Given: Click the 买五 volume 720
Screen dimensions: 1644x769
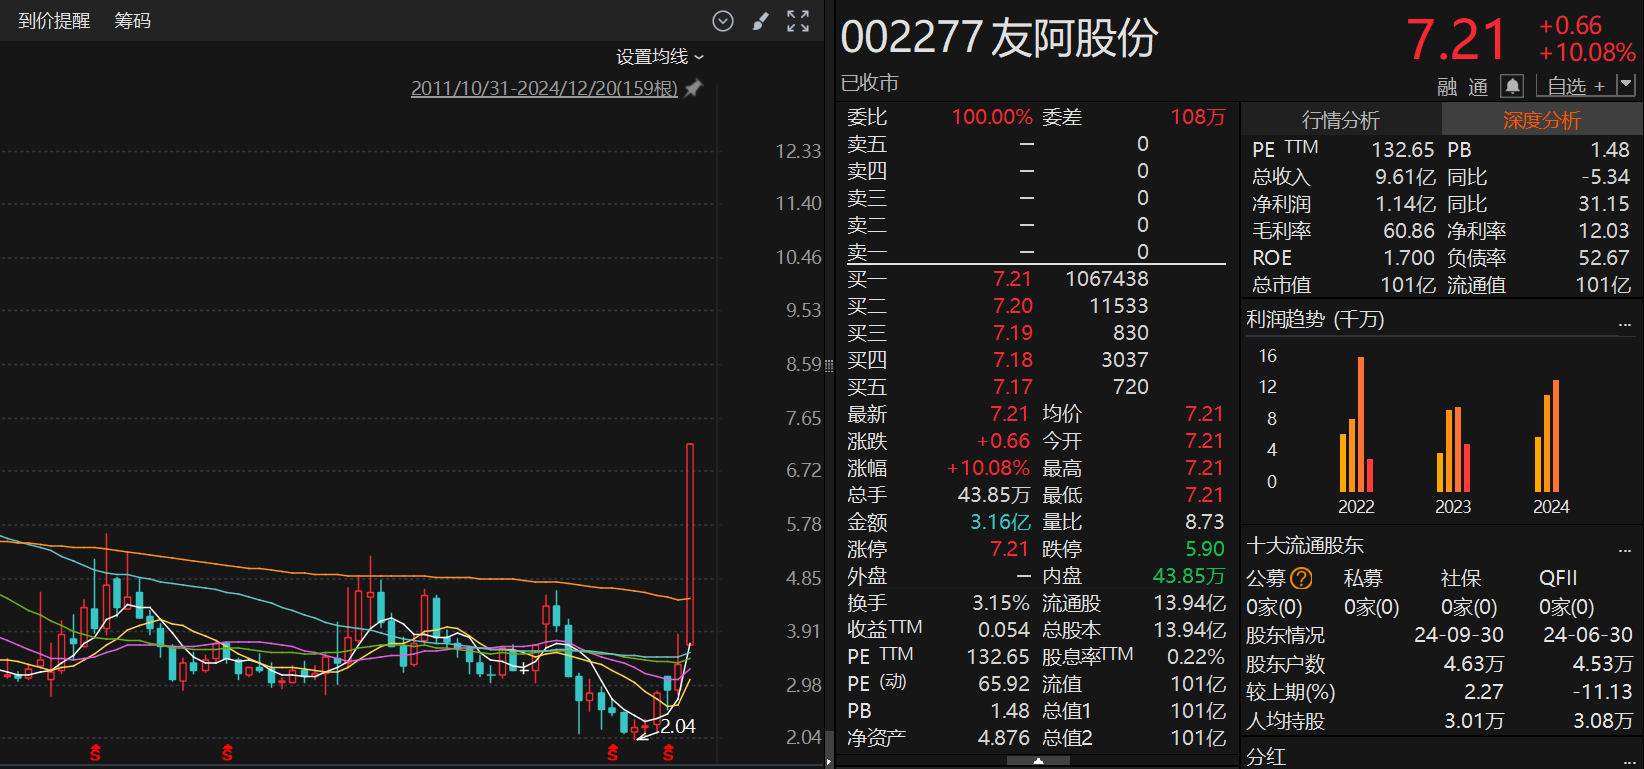Looking at the screenshot, I should coord(1130,387).
